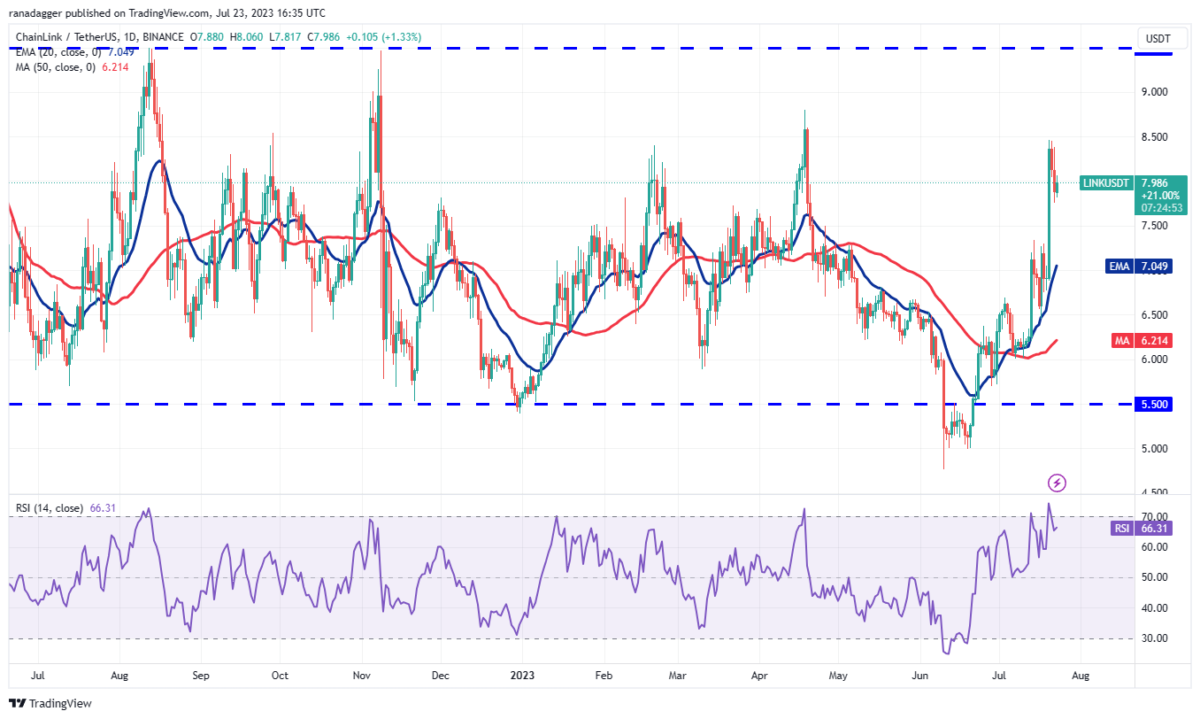Click the 50.00 RSI axis value
The image size is (1200, 719).
pyautogui.click(x=1154, y=577)
